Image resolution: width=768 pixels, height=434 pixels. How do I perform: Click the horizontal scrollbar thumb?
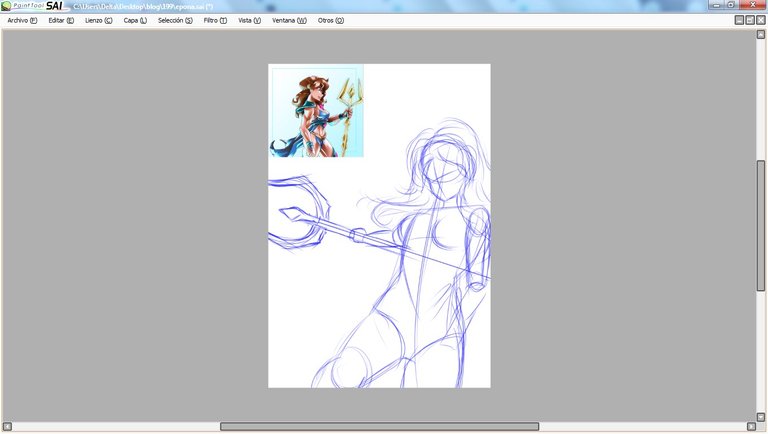click(380, 427)
